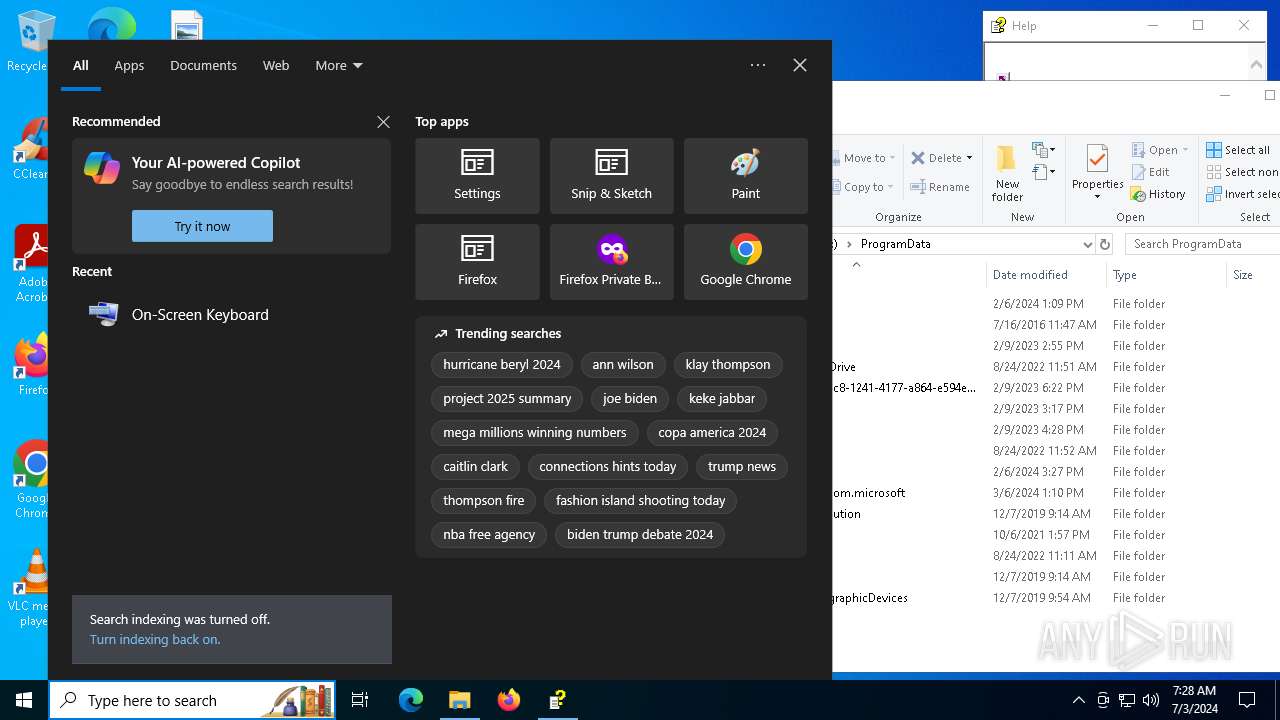The width and height of the screenshot is (1280, 720).
Task: Search trending biden trump debate 2024
Action: tap(640, 535)
